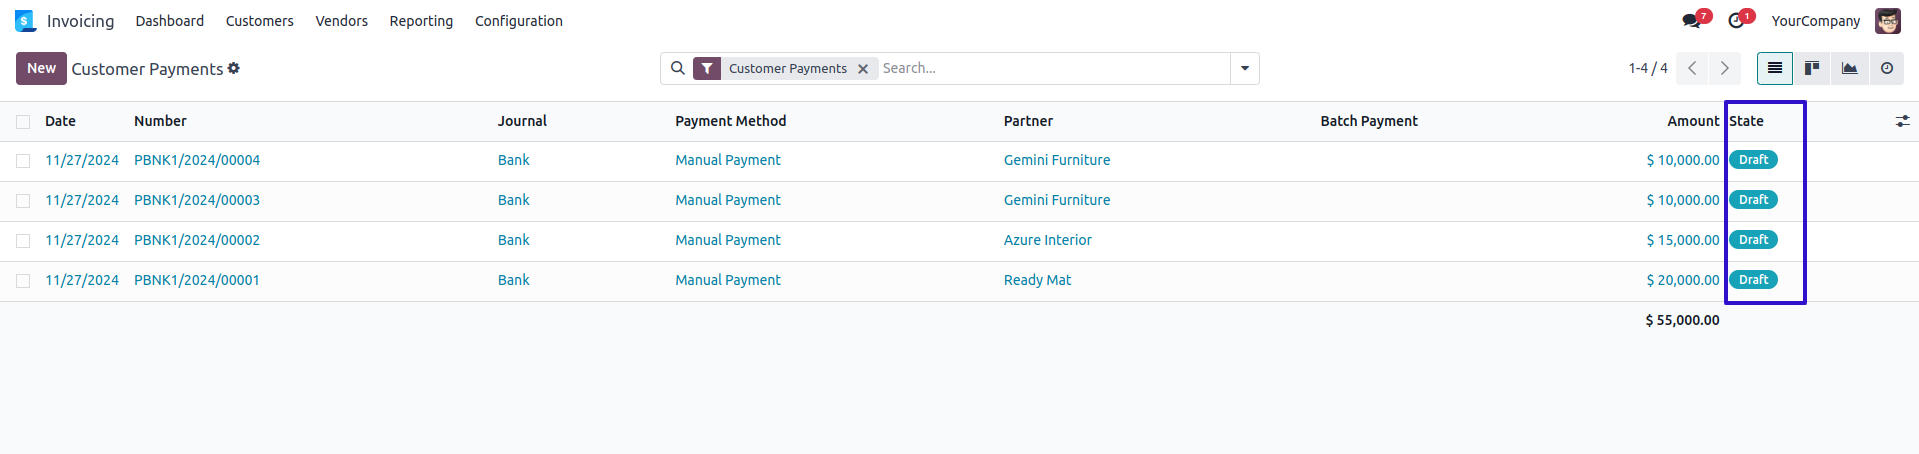The width and height of the screenshot is (1919, 454).
Task: Open the messages chat icon
Action: point(1690,21)
